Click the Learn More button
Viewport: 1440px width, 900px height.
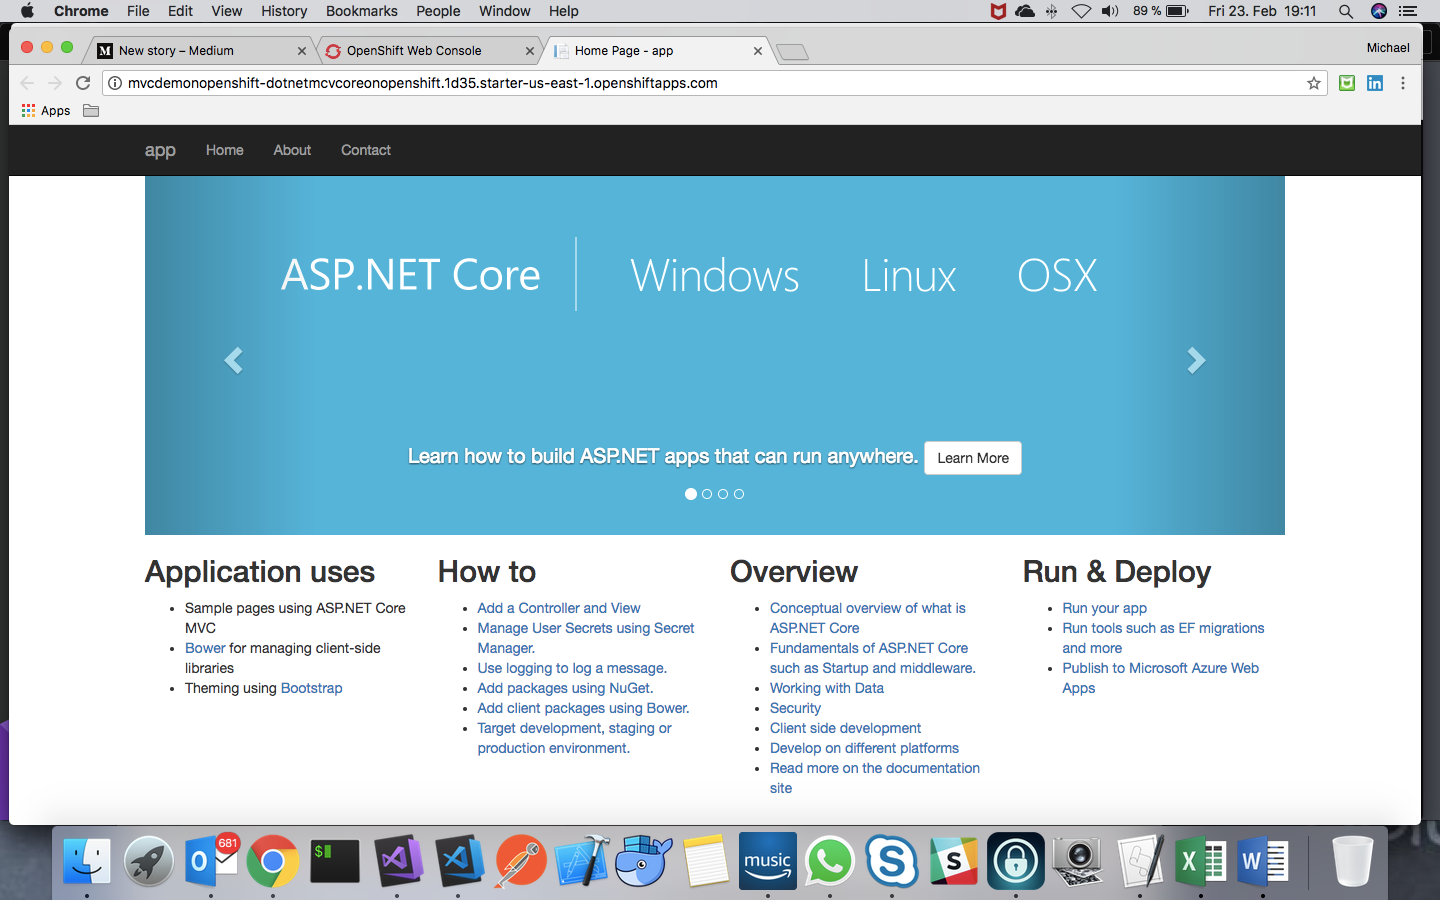tap(972, 458)
